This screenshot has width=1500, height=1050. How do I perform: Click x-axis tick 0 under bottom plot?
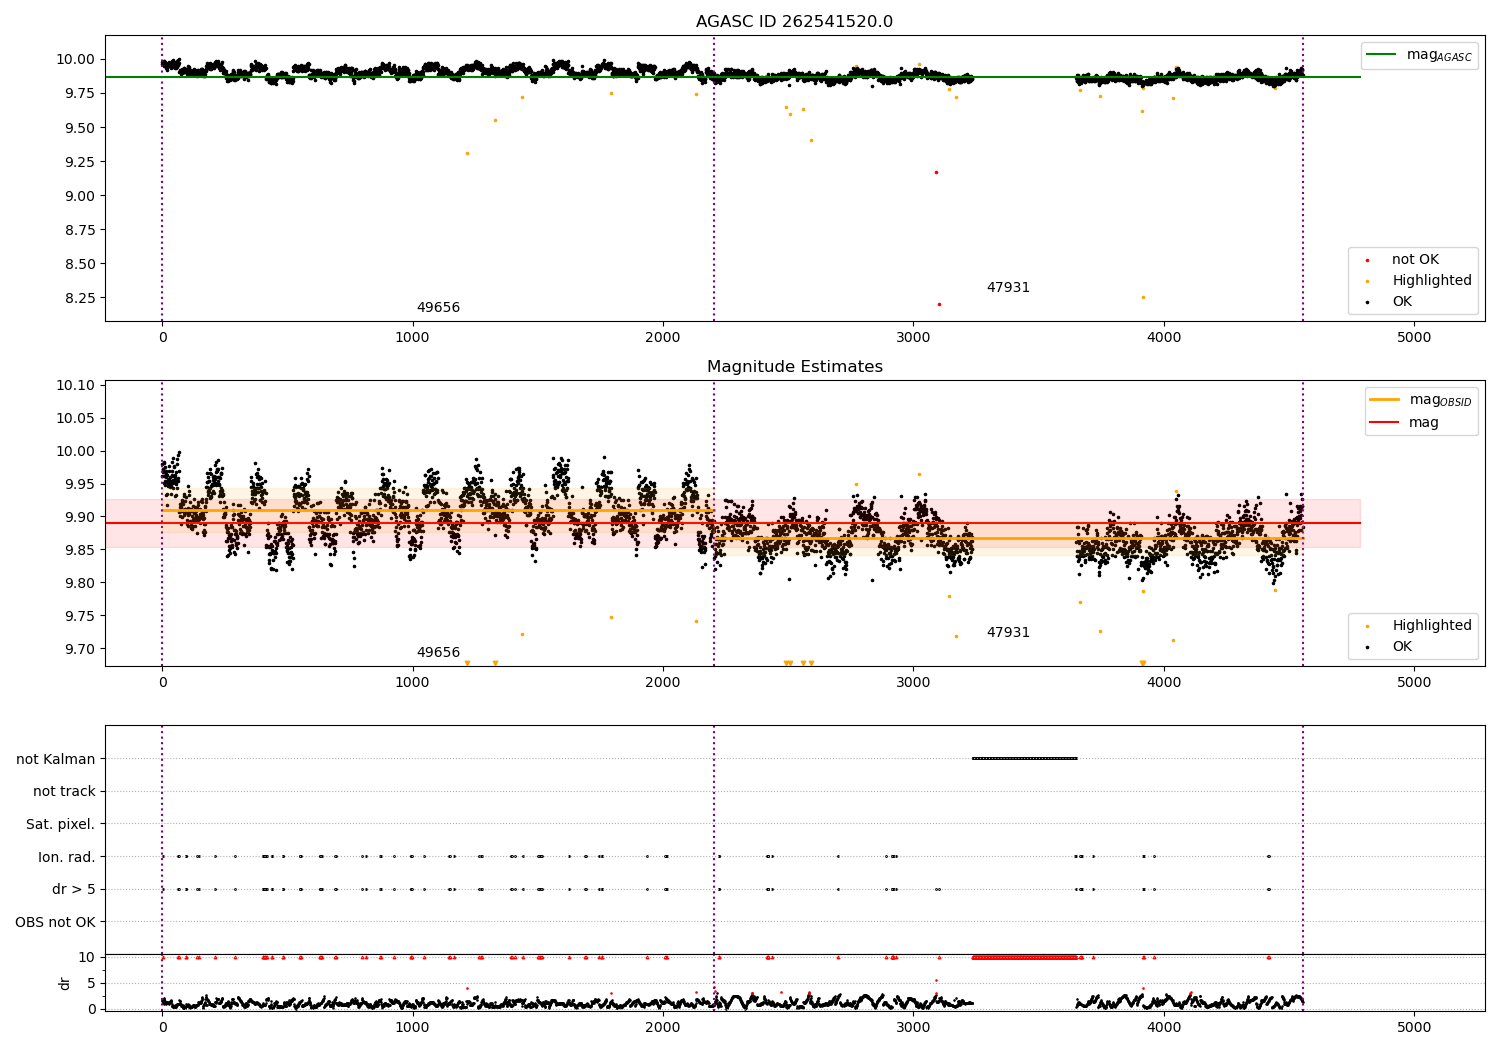162,1027
